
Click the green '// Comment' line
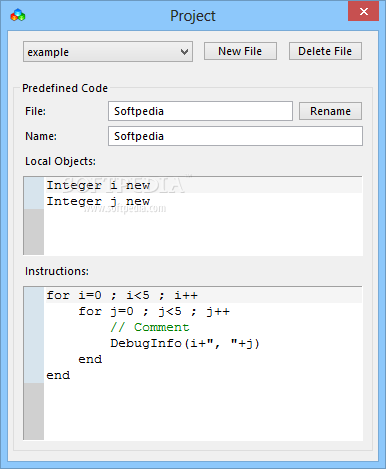pyautogui.click(x=150, y=327)
